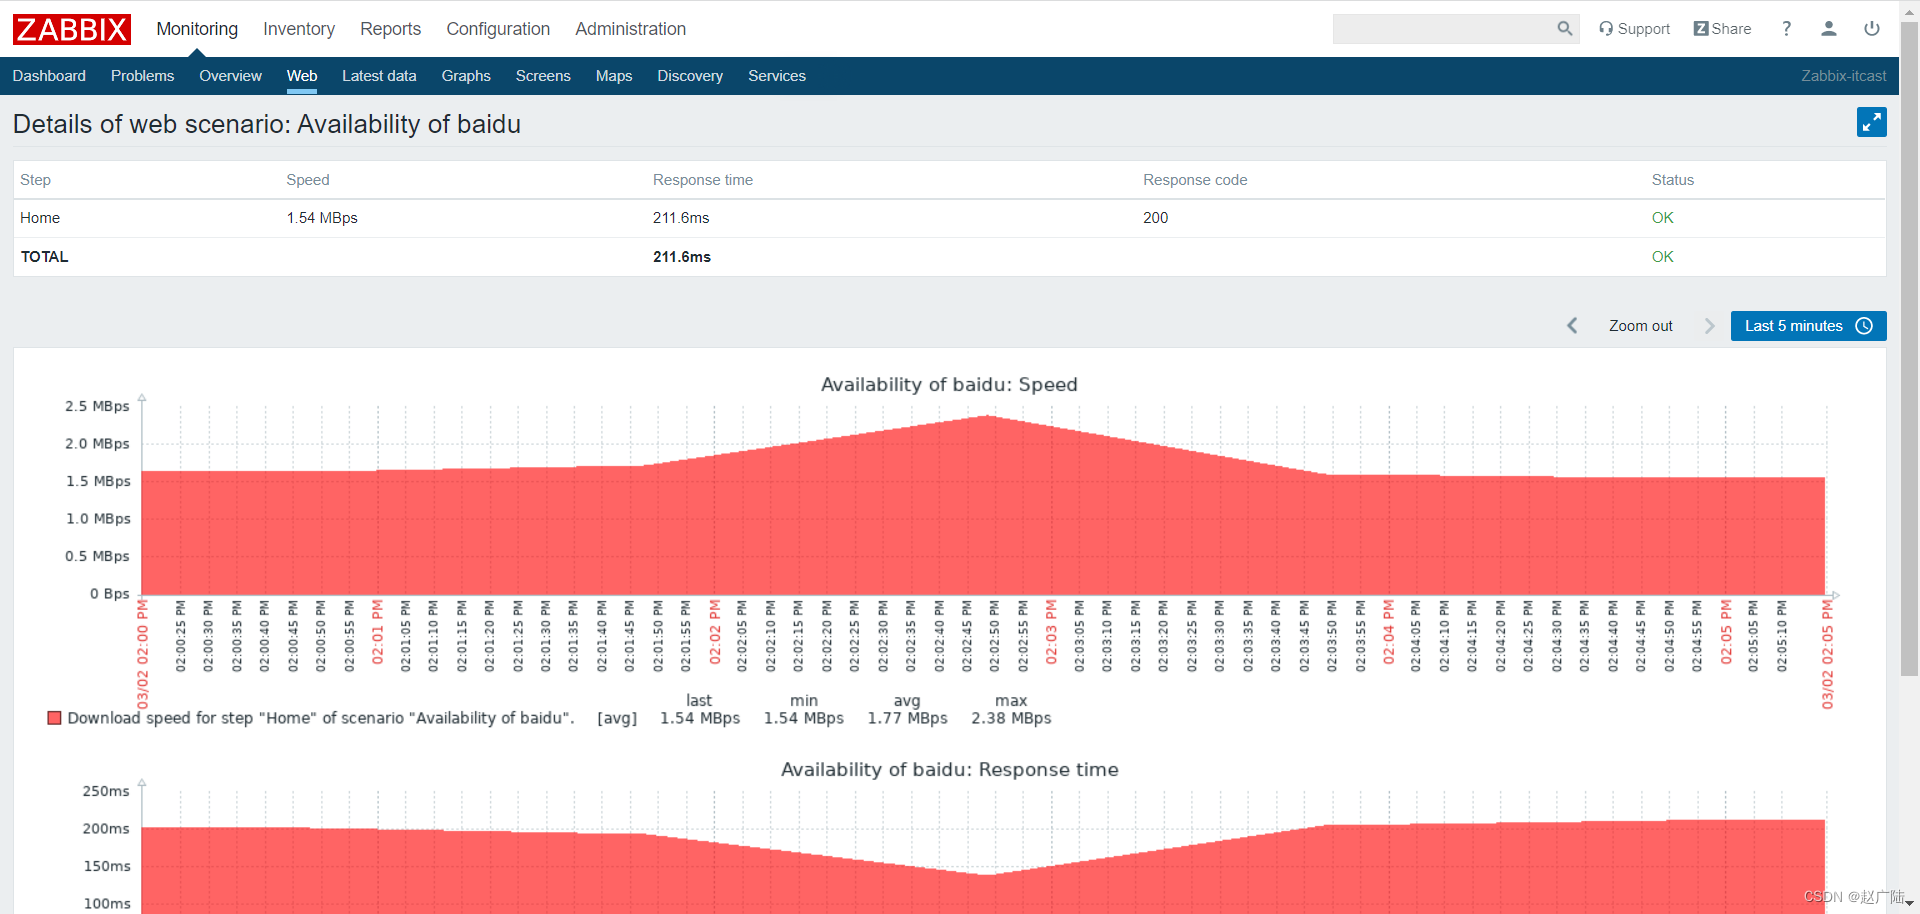
Task: Click the avg 1.77 MBps legend value
Action: 907,718
